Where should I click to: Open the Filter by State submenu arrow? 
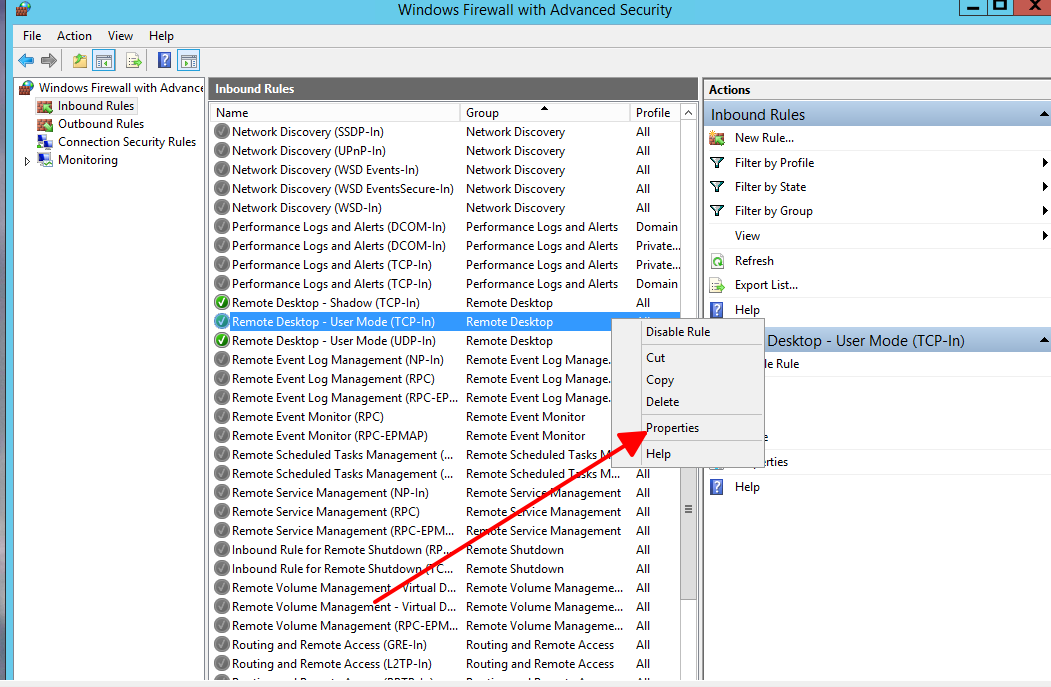(x=1044, y=187)
